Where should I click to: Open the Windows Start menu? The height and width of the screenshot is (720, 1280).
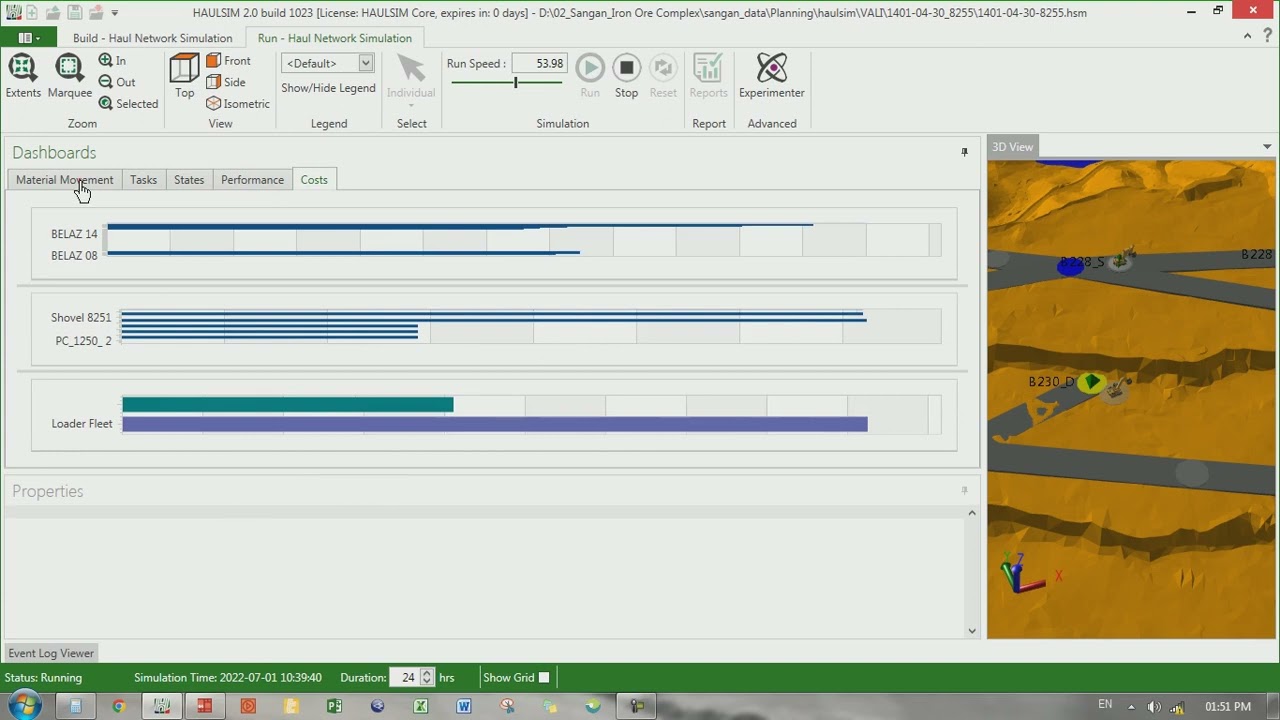[x=24, y=706]
